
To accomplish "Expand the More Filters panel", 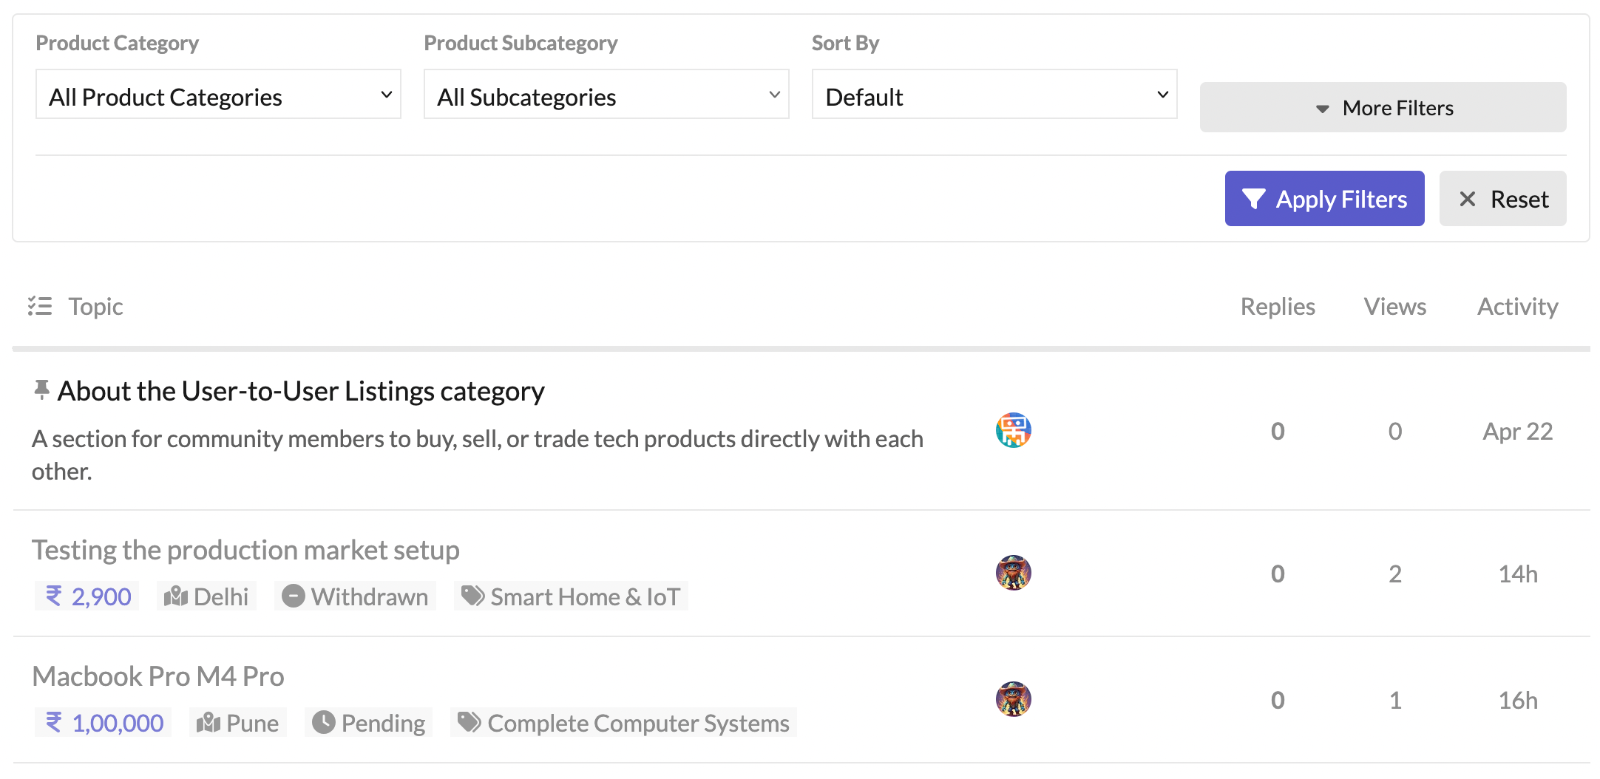I will 1383,107.
